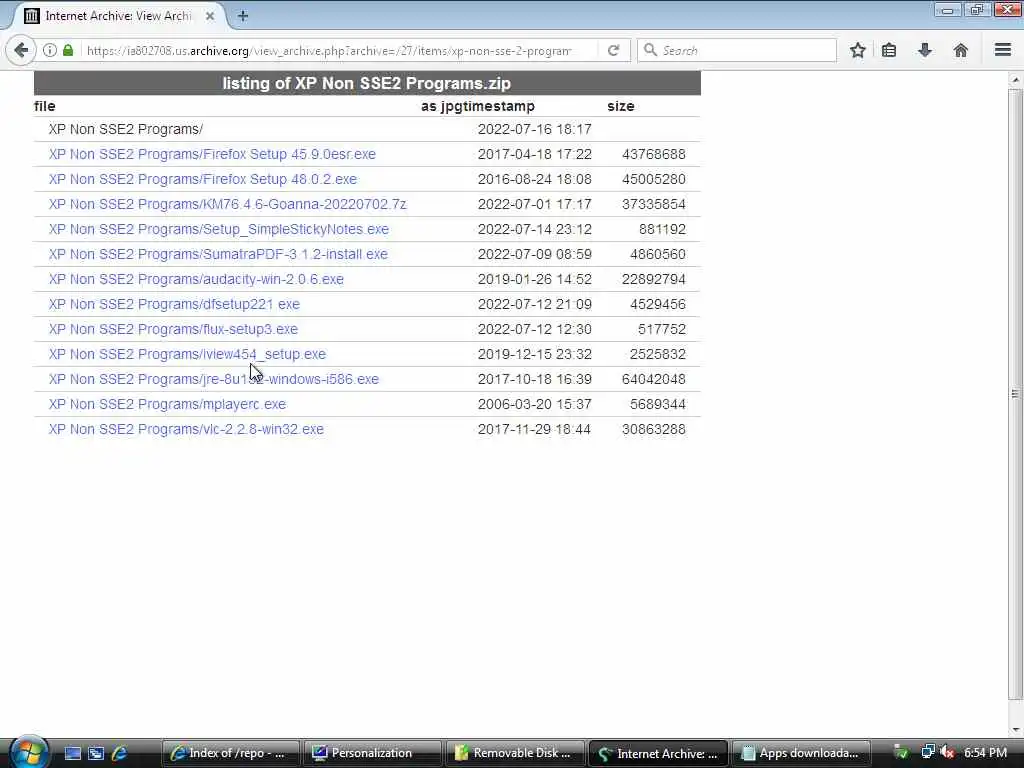Click the 'file' column header
Viewport: 1024px width, 768px height.
44,106
